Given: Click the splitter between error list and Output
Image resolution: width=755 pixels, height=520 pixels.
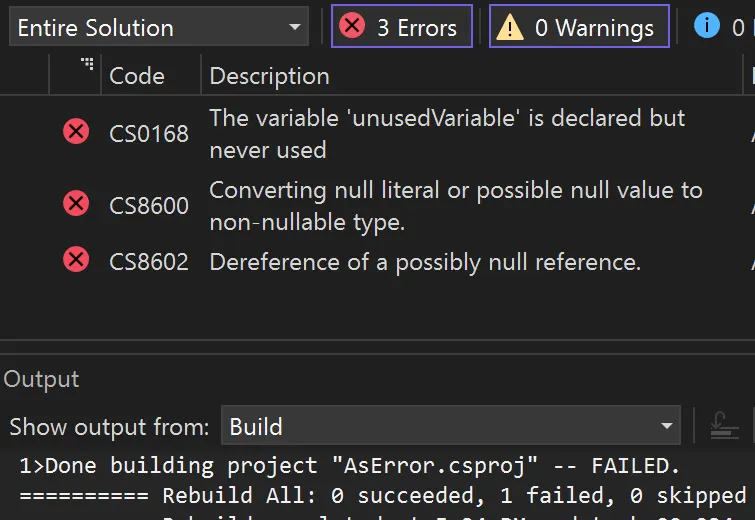Looking at the screenshot, I should pyautogui.click(x=378, y=347).
